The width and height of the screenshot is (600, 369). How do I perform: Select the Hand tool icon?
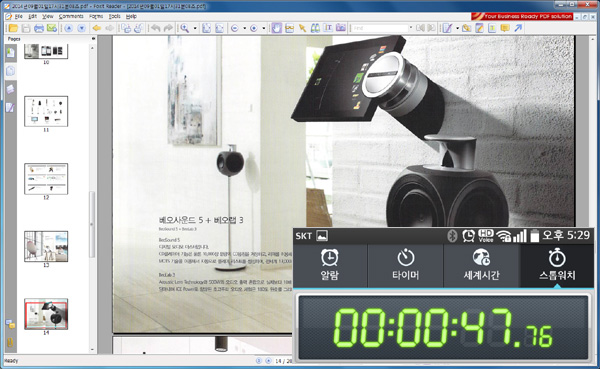277,28
